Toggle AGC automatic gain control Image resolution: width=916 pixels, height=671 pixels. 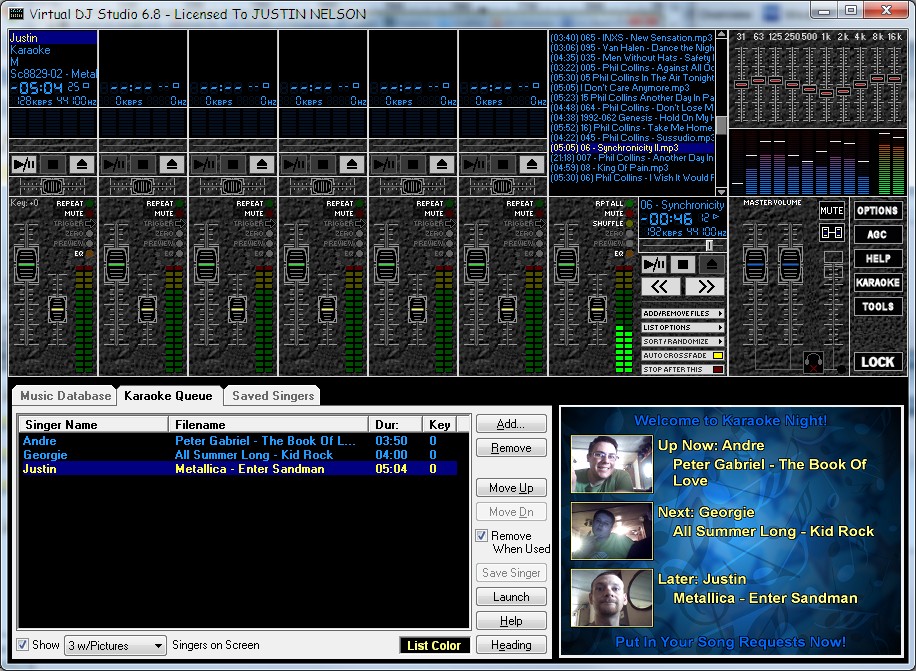[x=877, y=234]
